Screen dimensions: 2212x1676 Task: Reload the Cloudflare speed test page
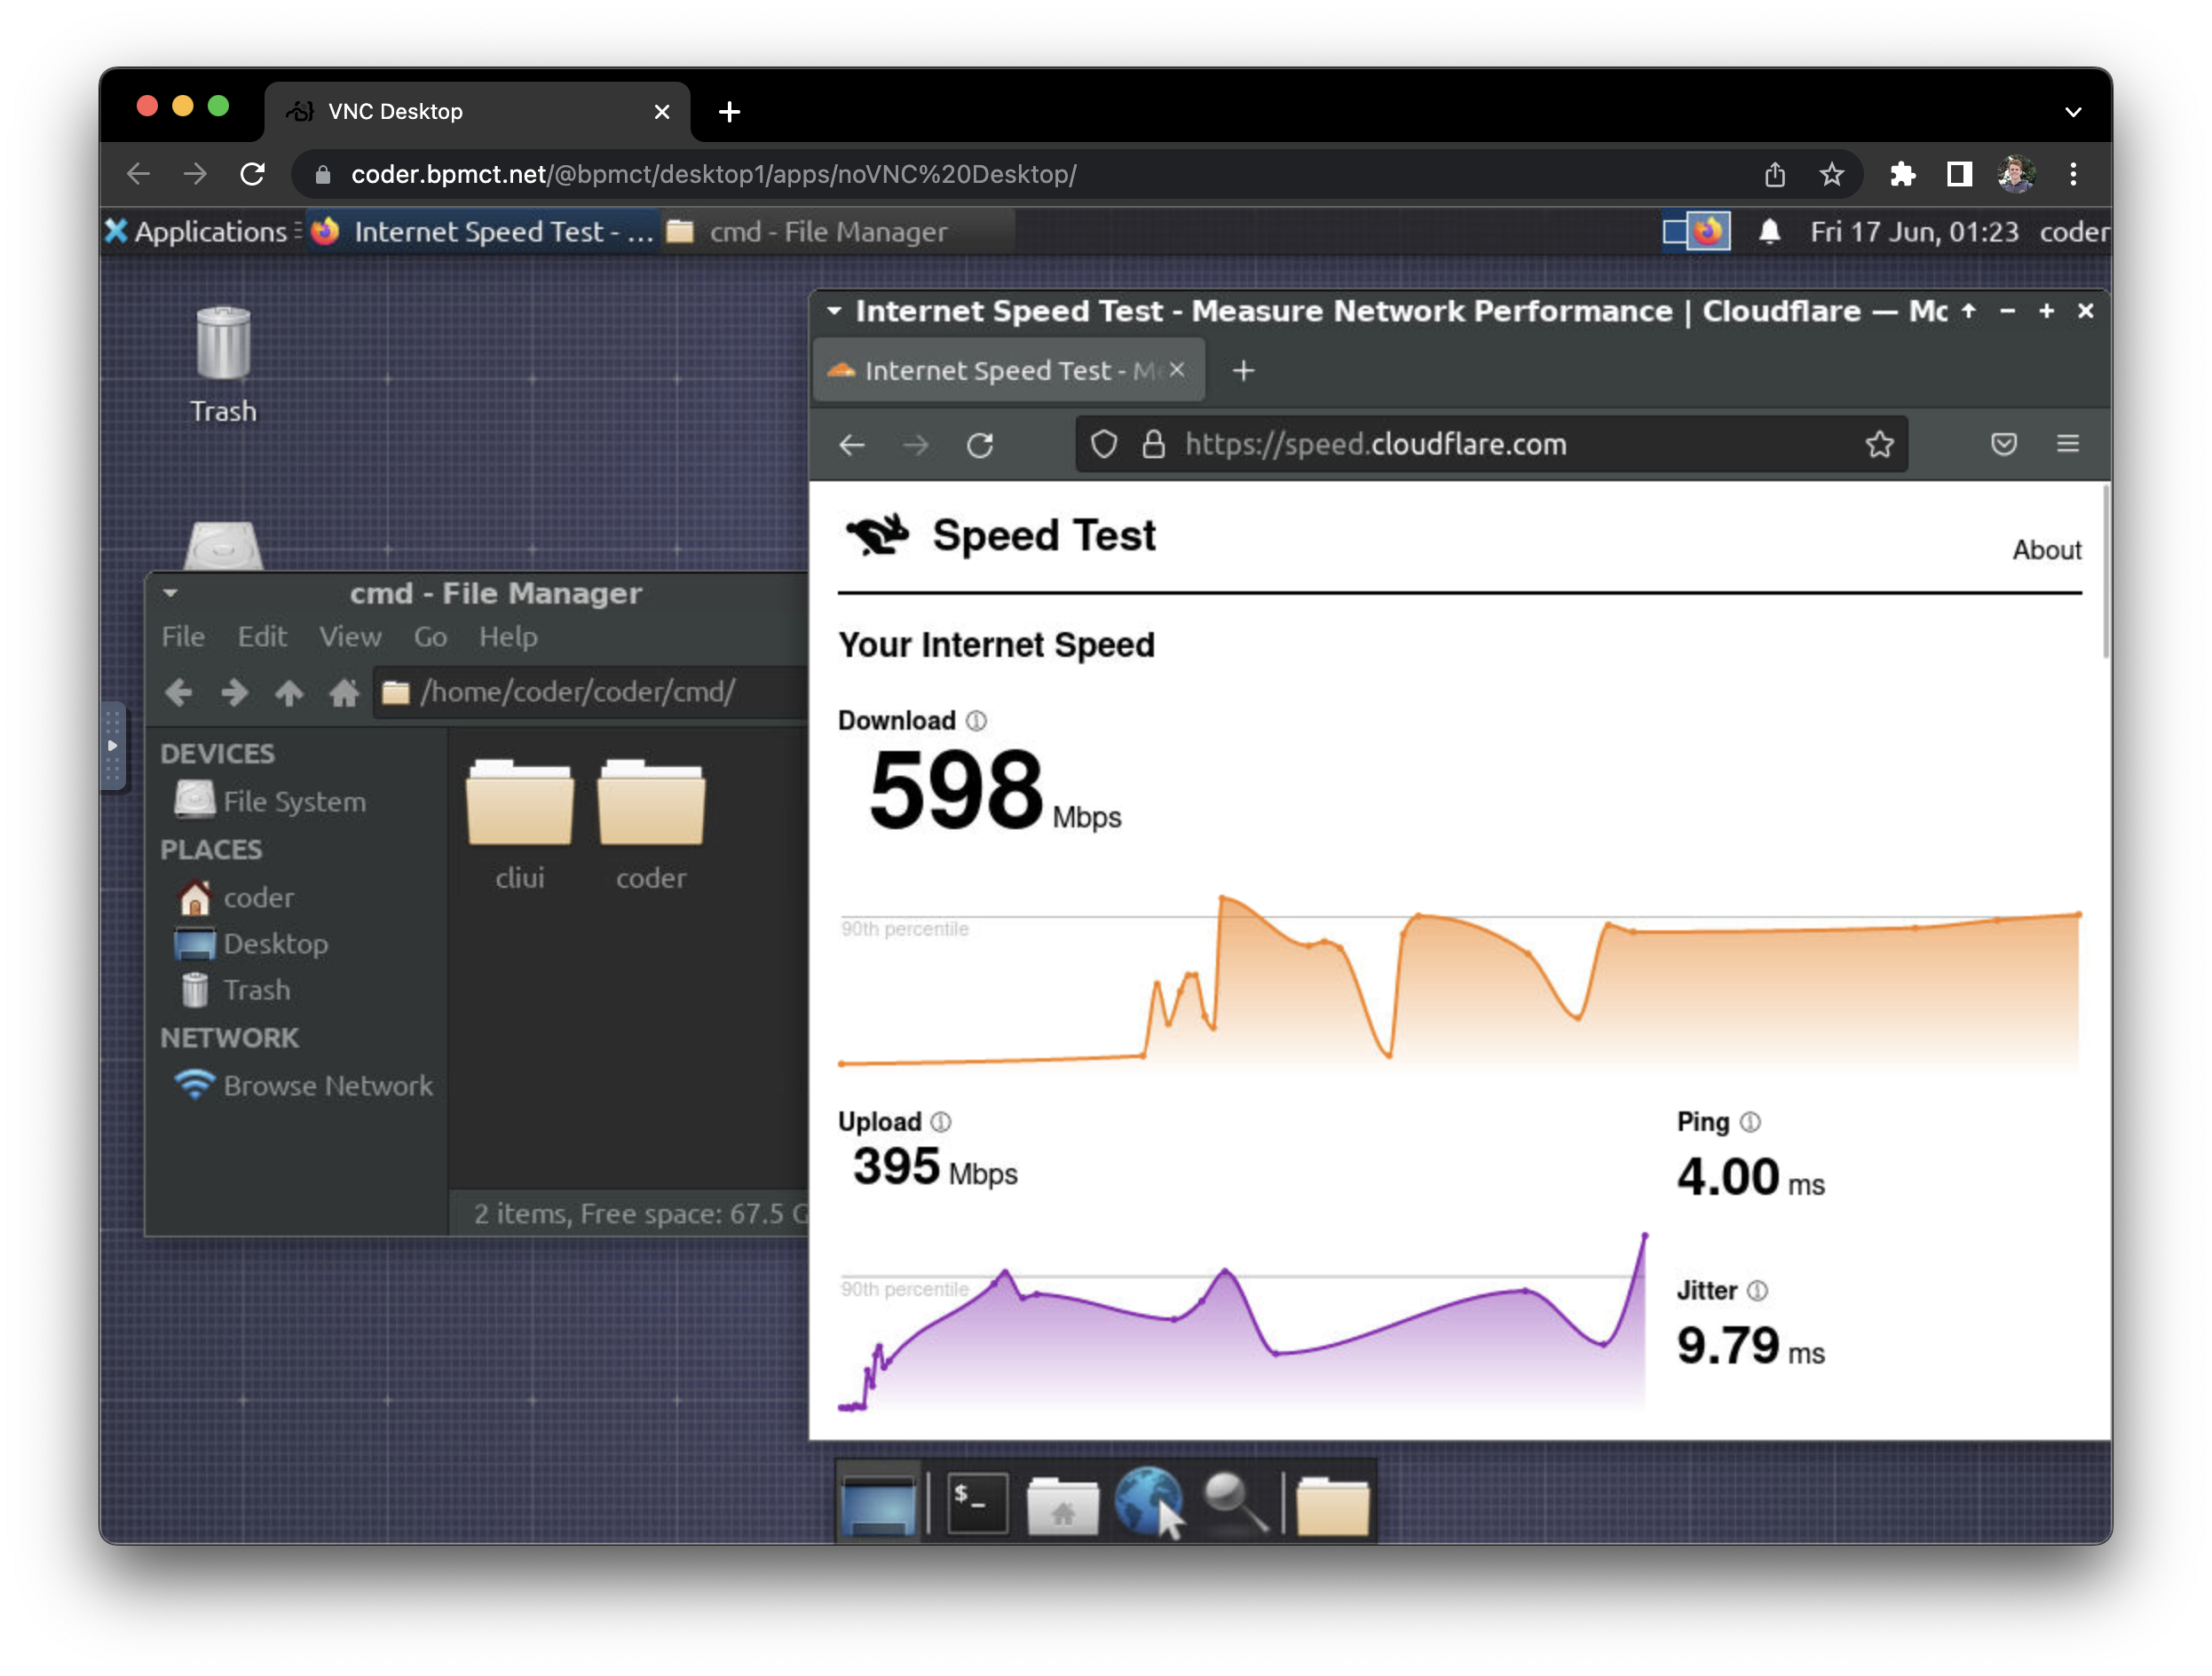coord(980,445)
